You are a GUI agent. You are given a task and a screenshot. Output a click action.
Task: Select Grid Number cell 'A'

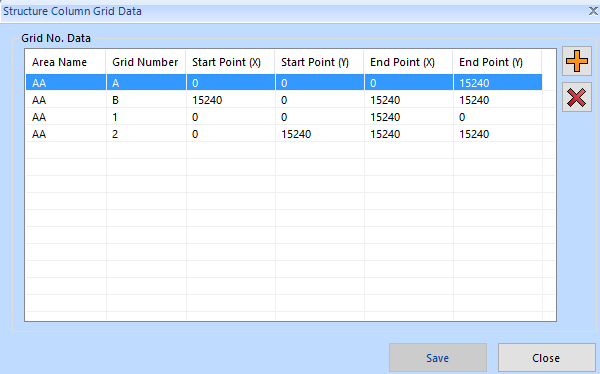pyautogui.click(x=146, y=83)
